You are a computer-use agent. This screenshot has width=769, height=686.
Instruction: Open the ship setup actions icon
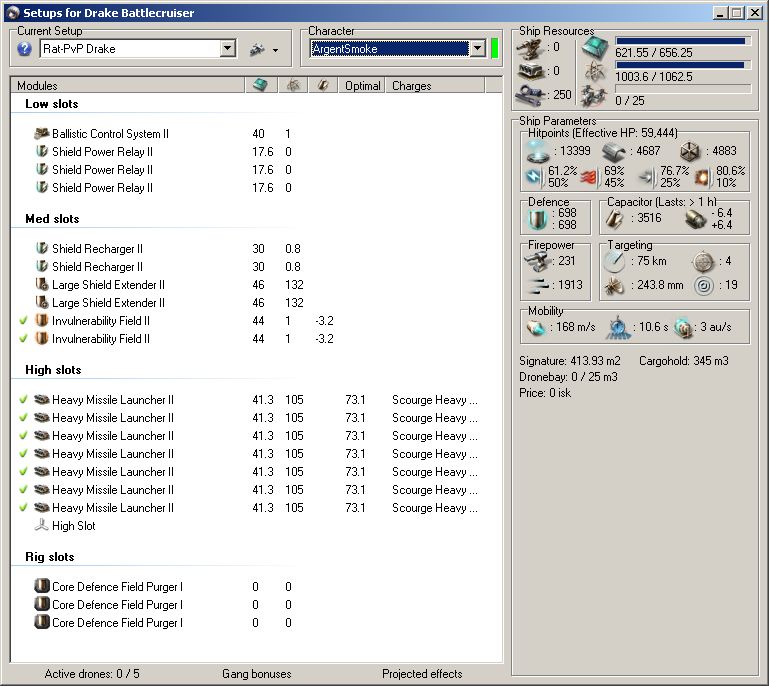pyautogui.click(x=258, y=49)
